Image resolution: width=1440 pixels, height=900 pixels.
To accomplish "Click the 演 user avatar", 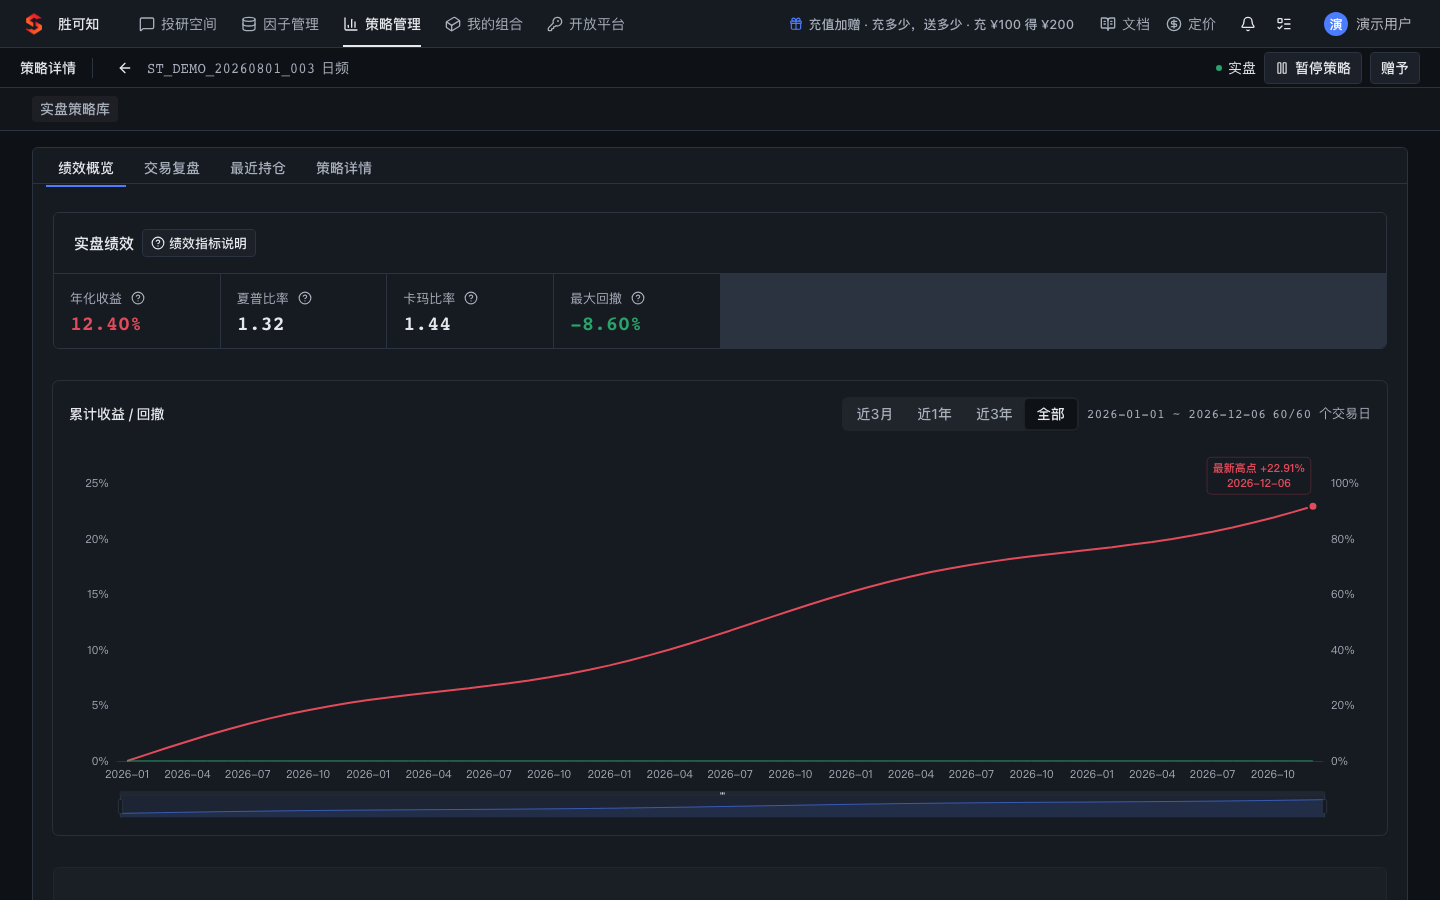I will (1336, 24).
